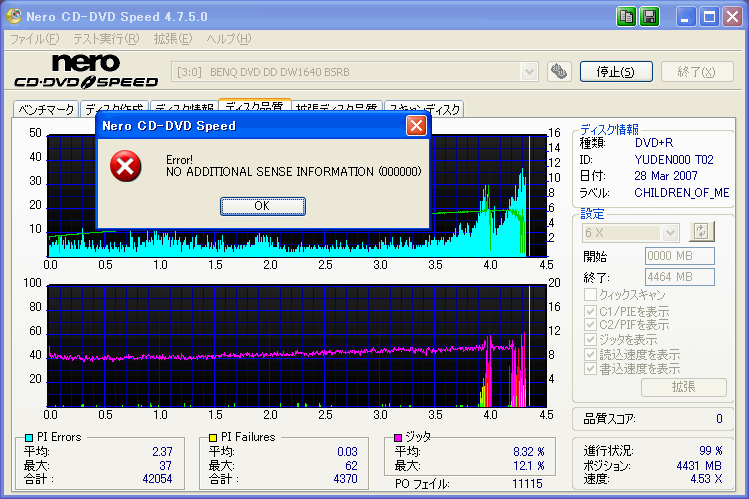Click the label value CHILDREN_OF_ME

pyautogui.click(x=682, y=193)
